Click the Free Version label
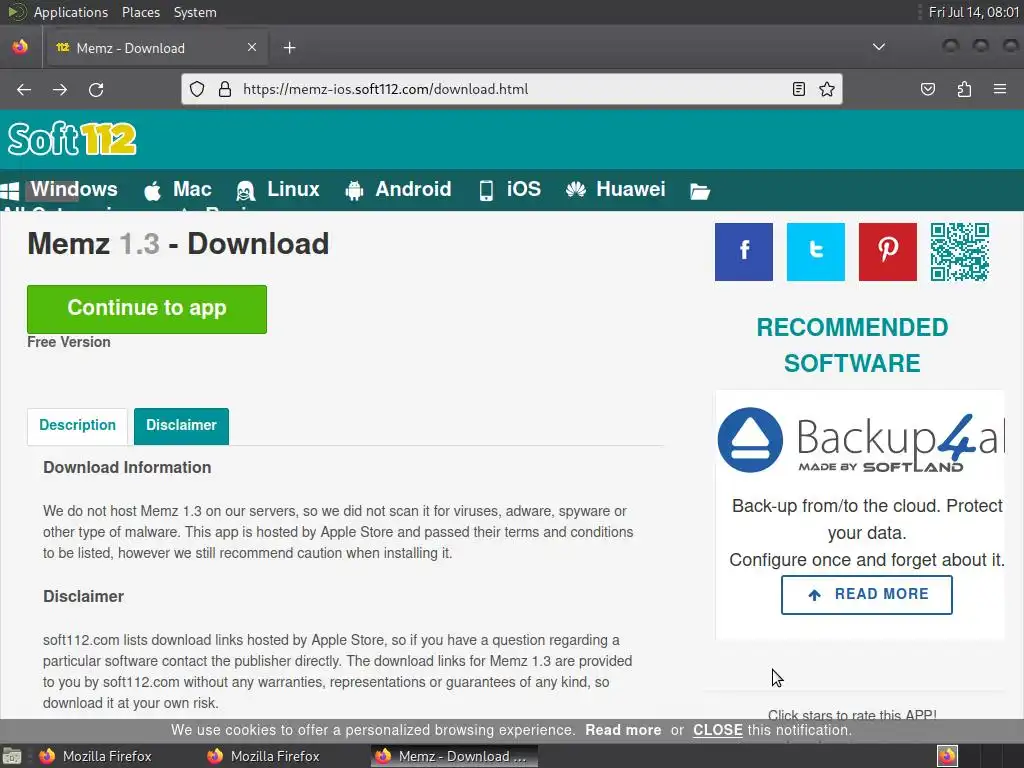Viewport: 1024px width, 768px height. coord(69,342)
